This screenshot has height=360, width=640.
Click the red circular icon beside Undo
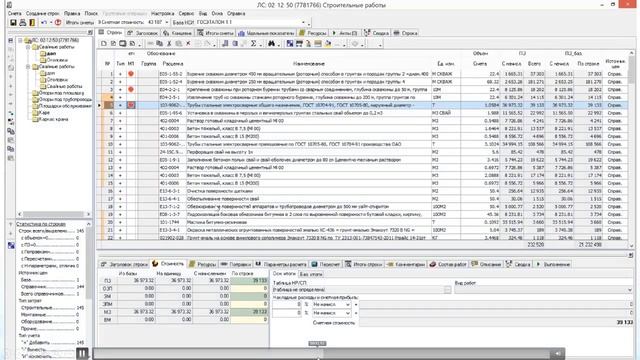(58, 22)
